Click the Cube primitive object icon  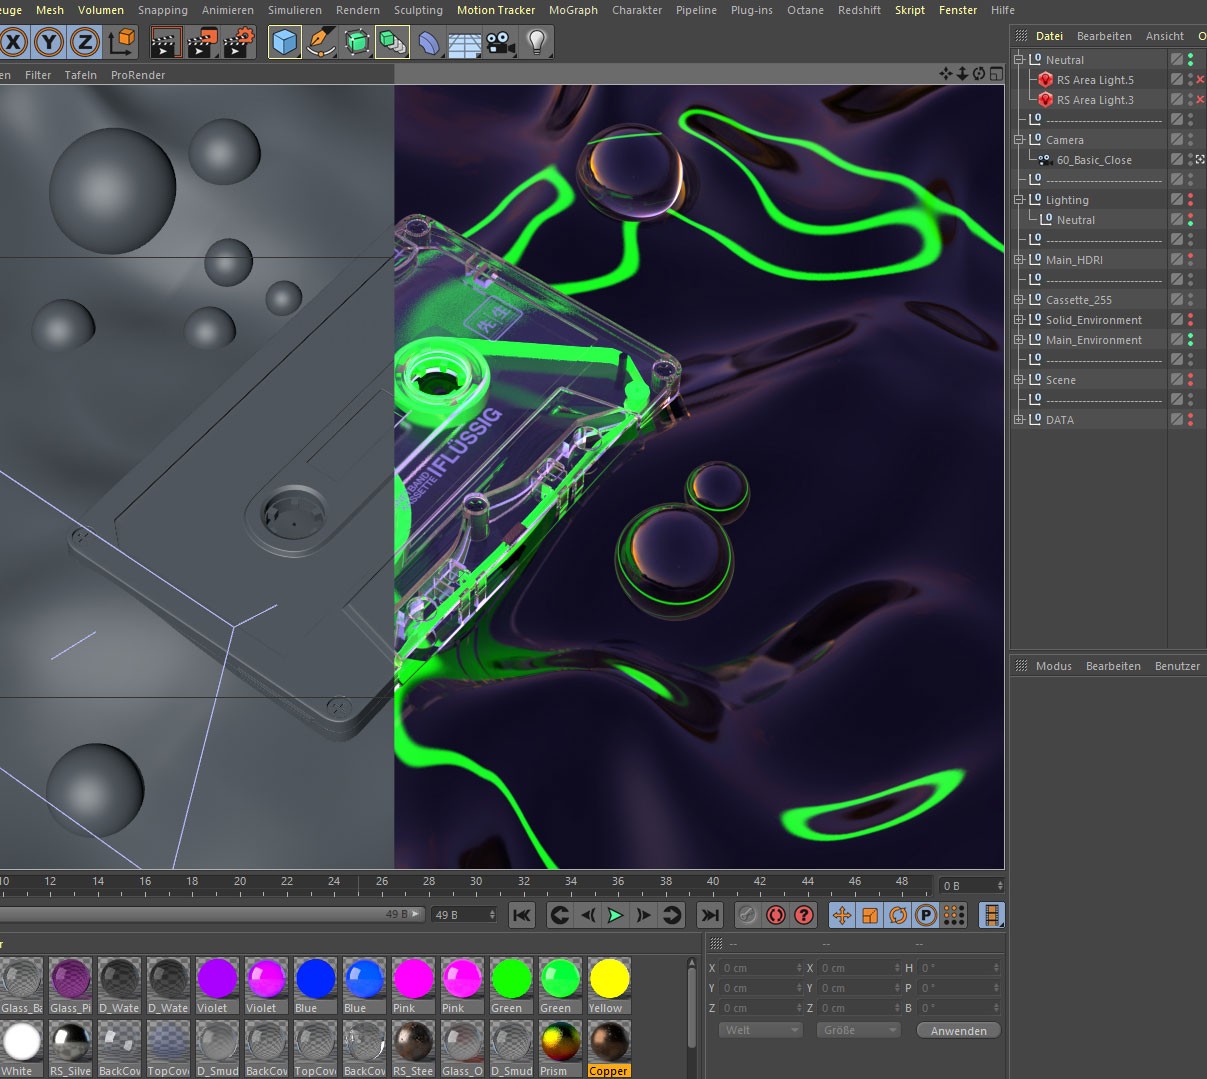tap(285, 43)
